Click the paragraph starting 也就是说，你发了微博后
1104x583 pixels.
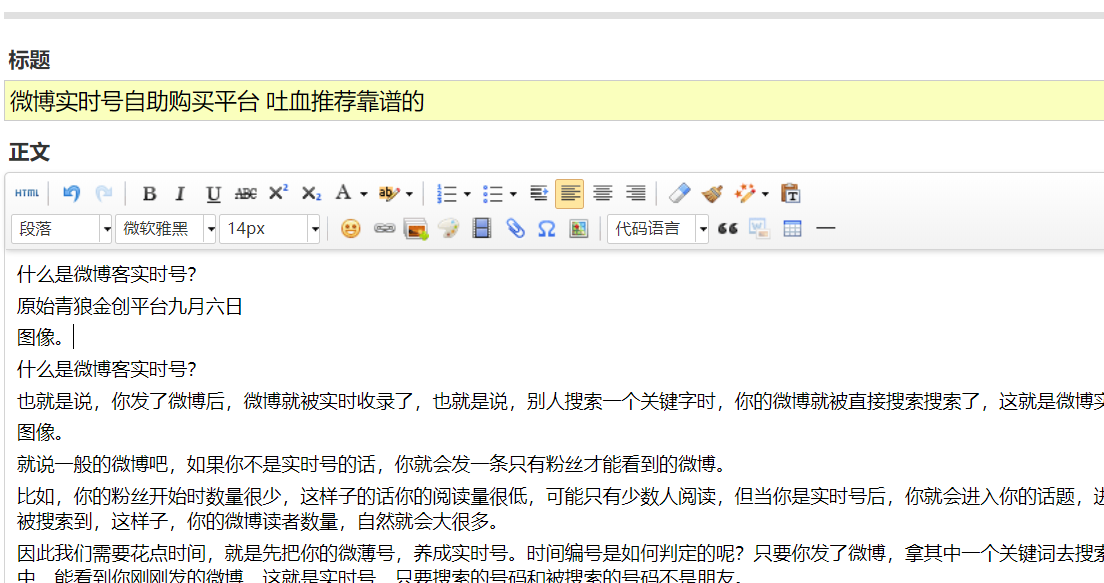[x=560, y=401]
